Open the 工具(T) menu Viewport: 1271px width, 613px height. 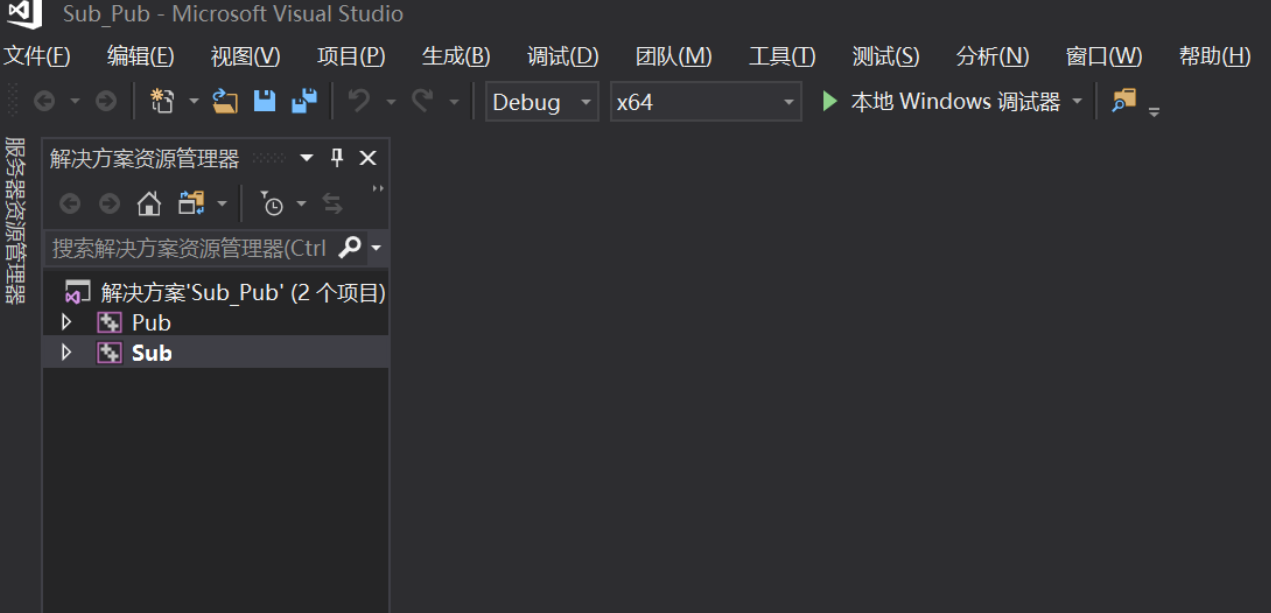tap(782, 56)
